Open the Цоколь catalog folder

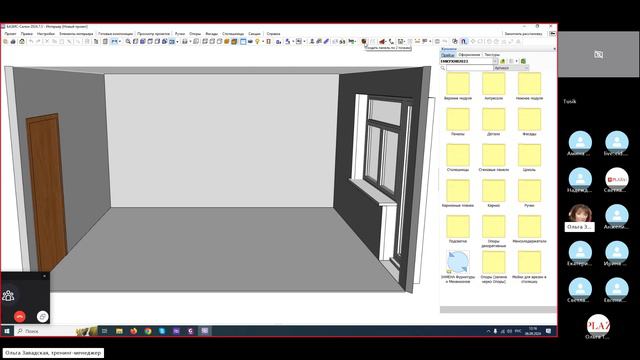pyautogui.click(x=529, y=158)
